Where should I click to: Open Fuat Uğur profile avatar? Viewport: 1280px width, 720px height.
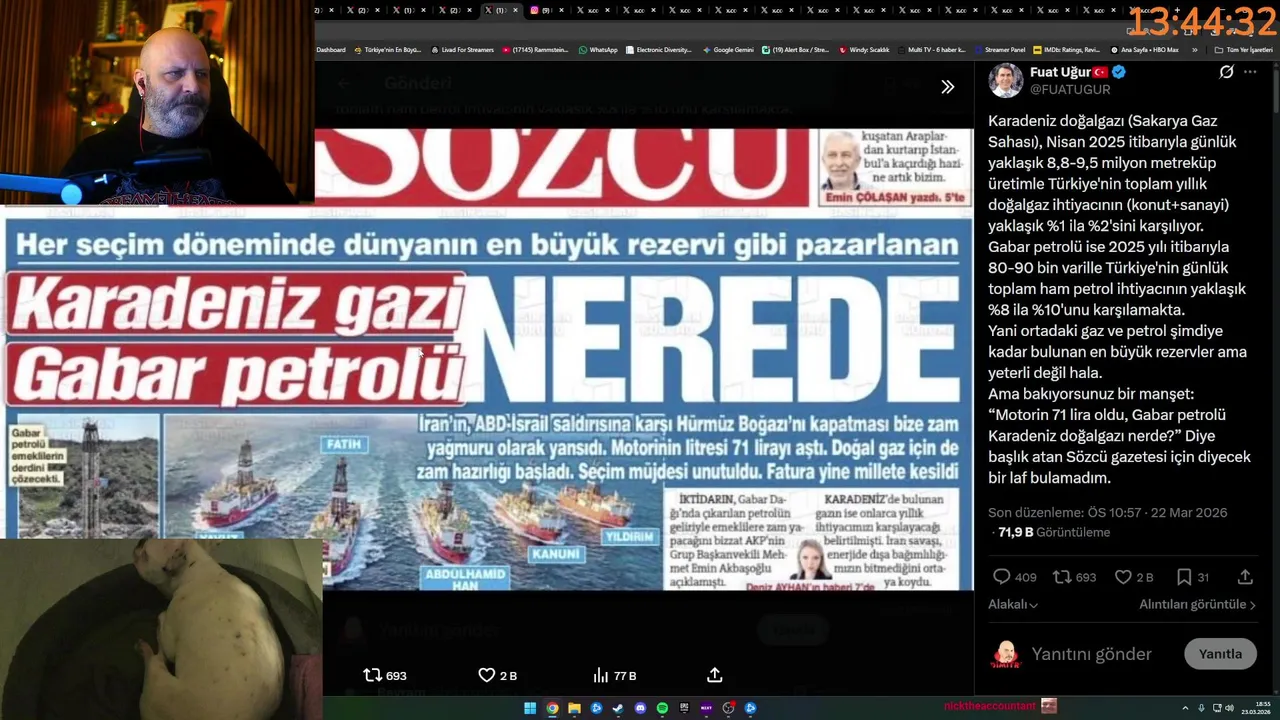(1006, 80)
